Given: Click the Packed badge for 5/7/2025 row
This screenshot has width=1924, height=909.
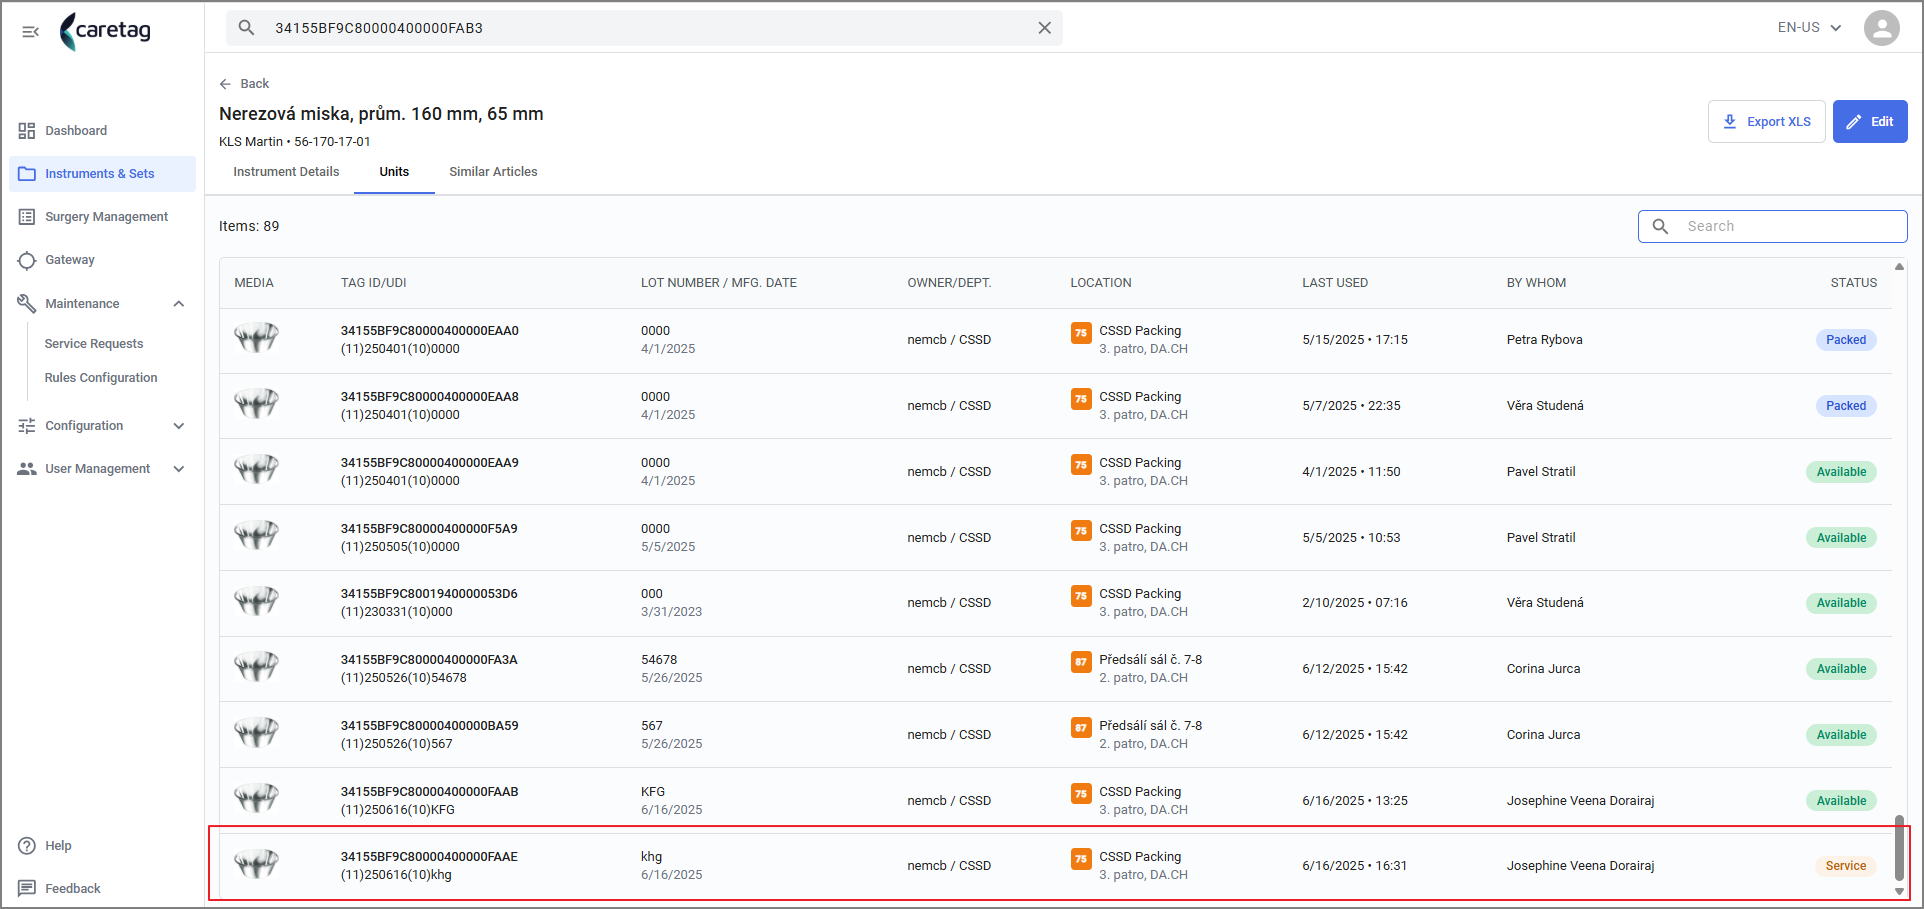Looking at the screenshot, I should click(1846, 406).
